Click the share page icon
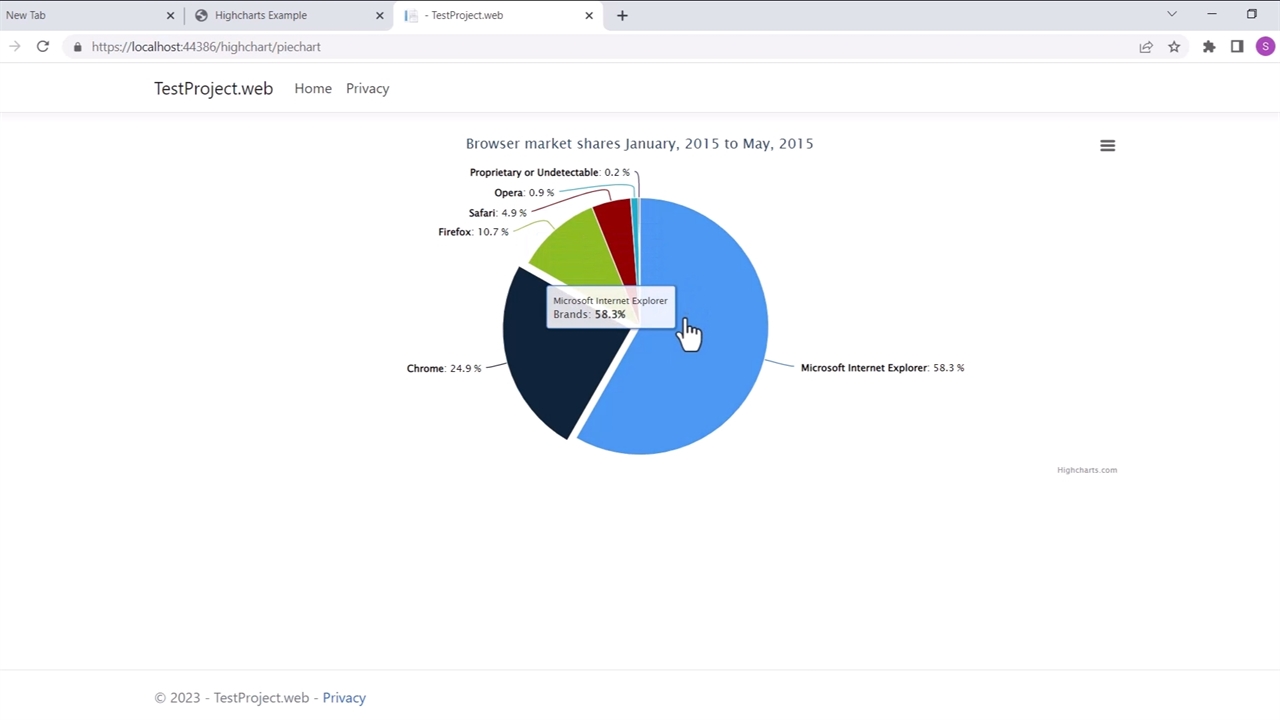Screen dimensions: 1280x720 (x=1146, y=47)
